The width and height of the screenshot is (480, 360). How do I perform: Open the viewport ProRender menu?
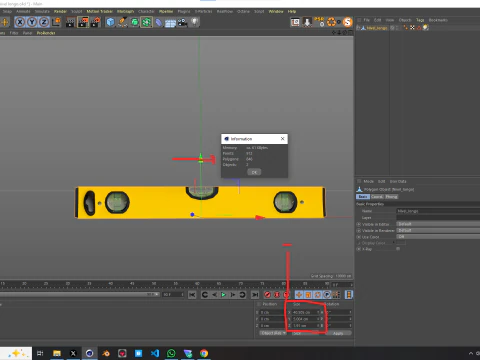click(x=46, y=33)
